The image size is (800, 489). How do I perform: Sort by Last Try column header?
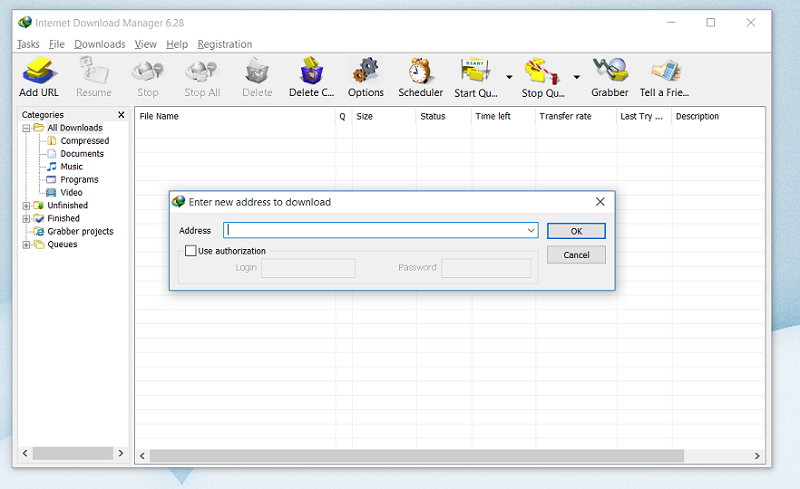(644, 116)
